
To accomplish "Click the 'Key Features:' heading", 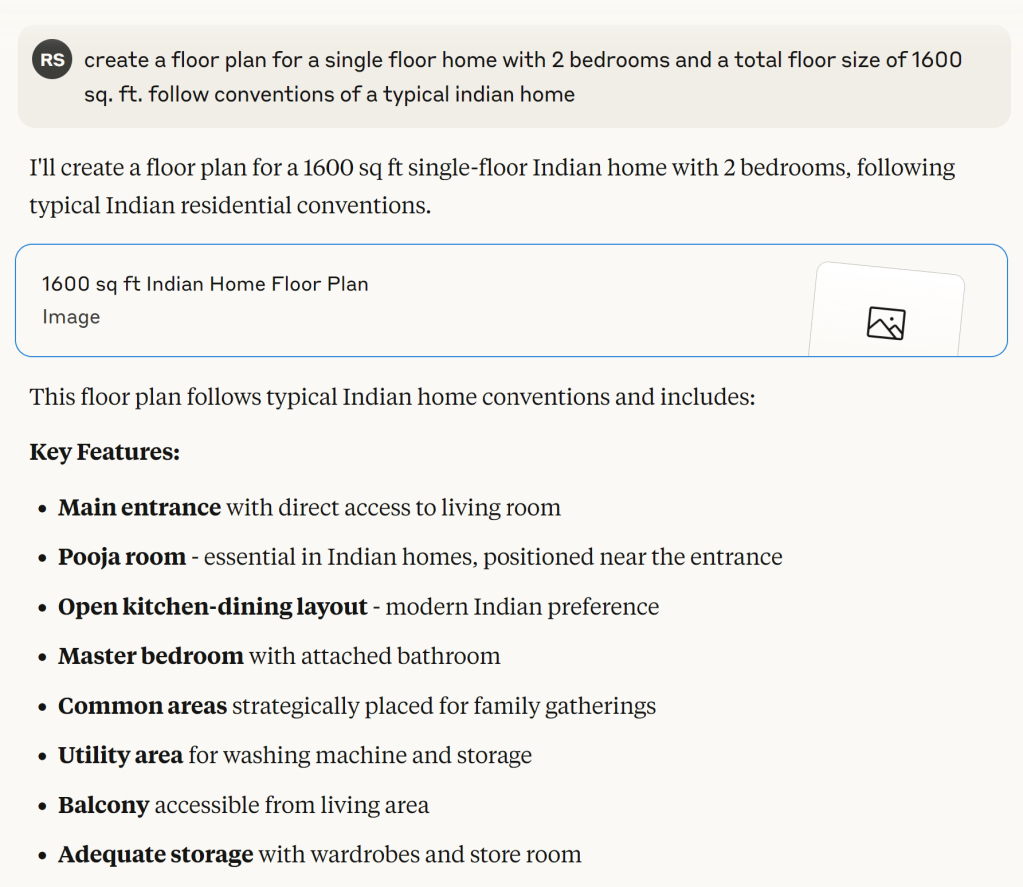I will point(104,452).
